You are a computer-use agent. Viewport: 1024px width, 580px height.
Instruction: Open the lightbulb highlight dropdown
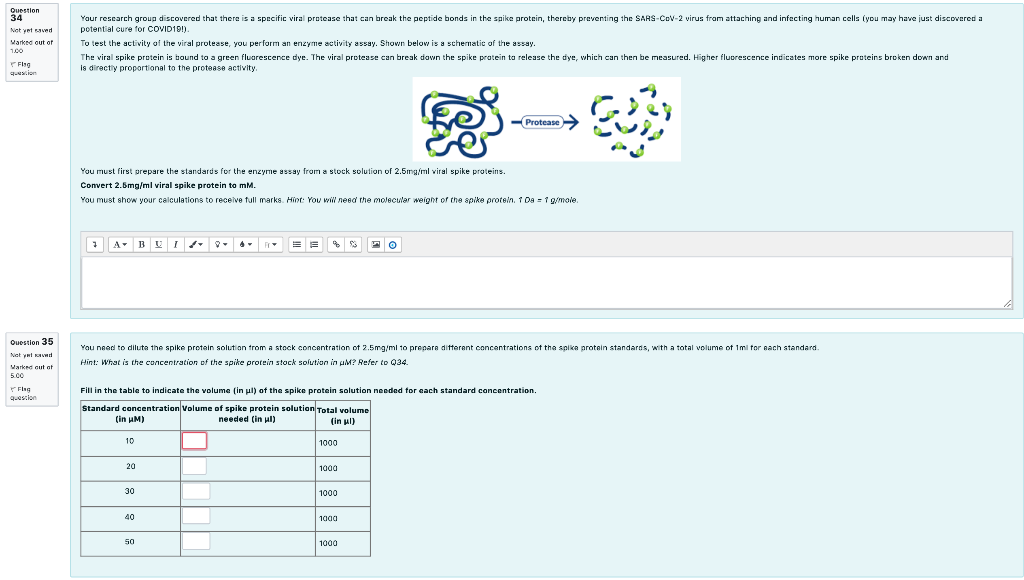coord(221,244)
